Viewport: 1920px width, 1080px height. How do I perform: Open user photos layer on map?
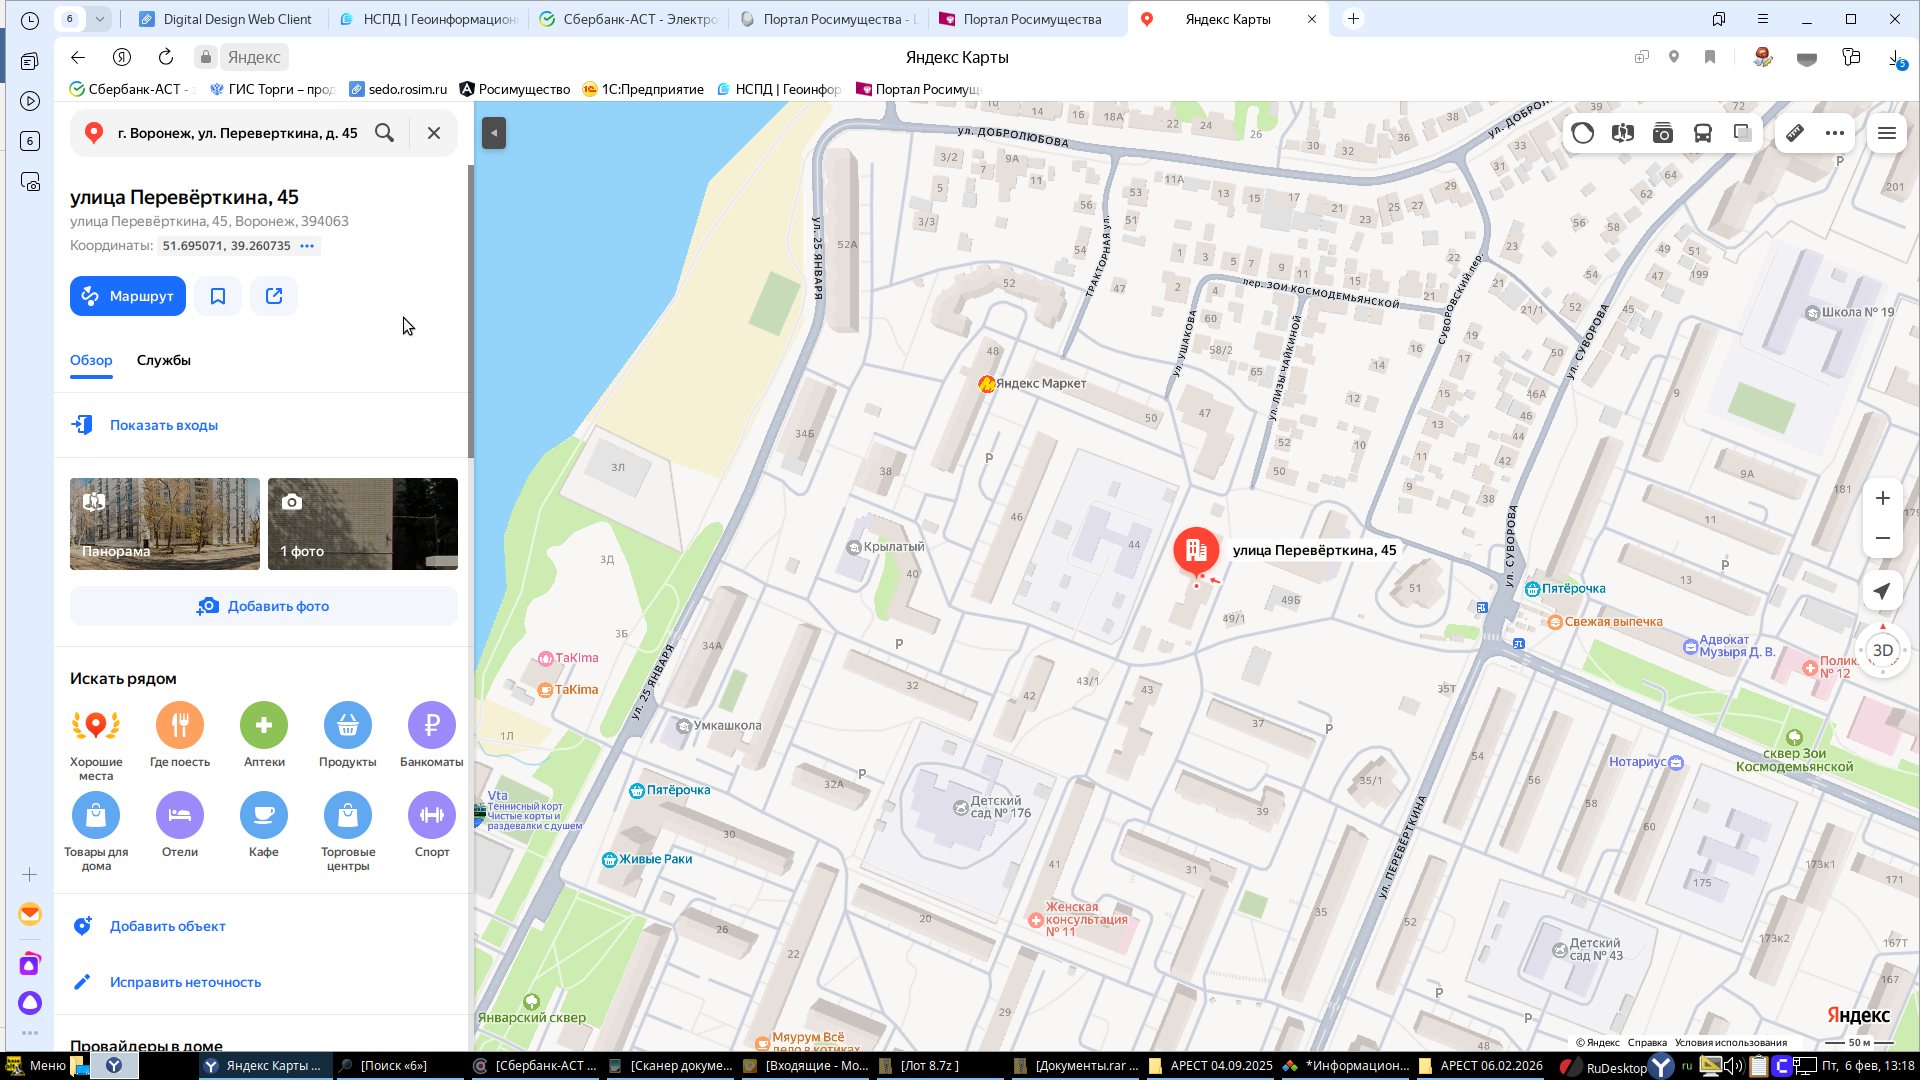pos(1662,133)
